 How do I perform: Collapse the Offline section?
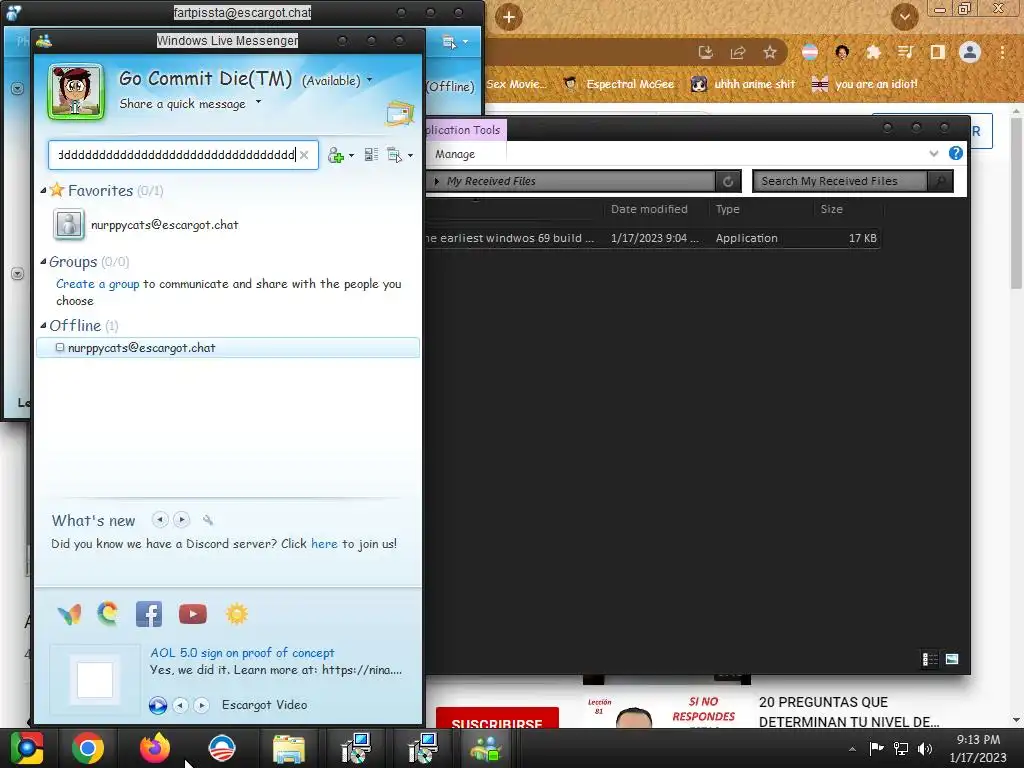click(x=43, y=325)
